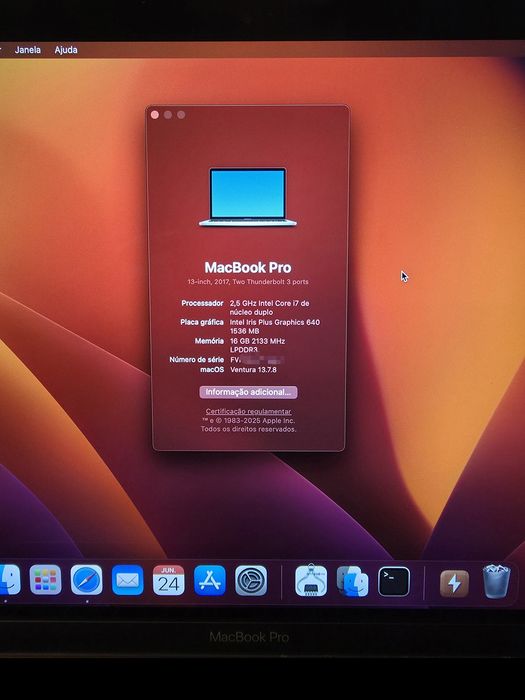Open the Mail app in dock
The image size is (525, 700).
tap(128, 580)
